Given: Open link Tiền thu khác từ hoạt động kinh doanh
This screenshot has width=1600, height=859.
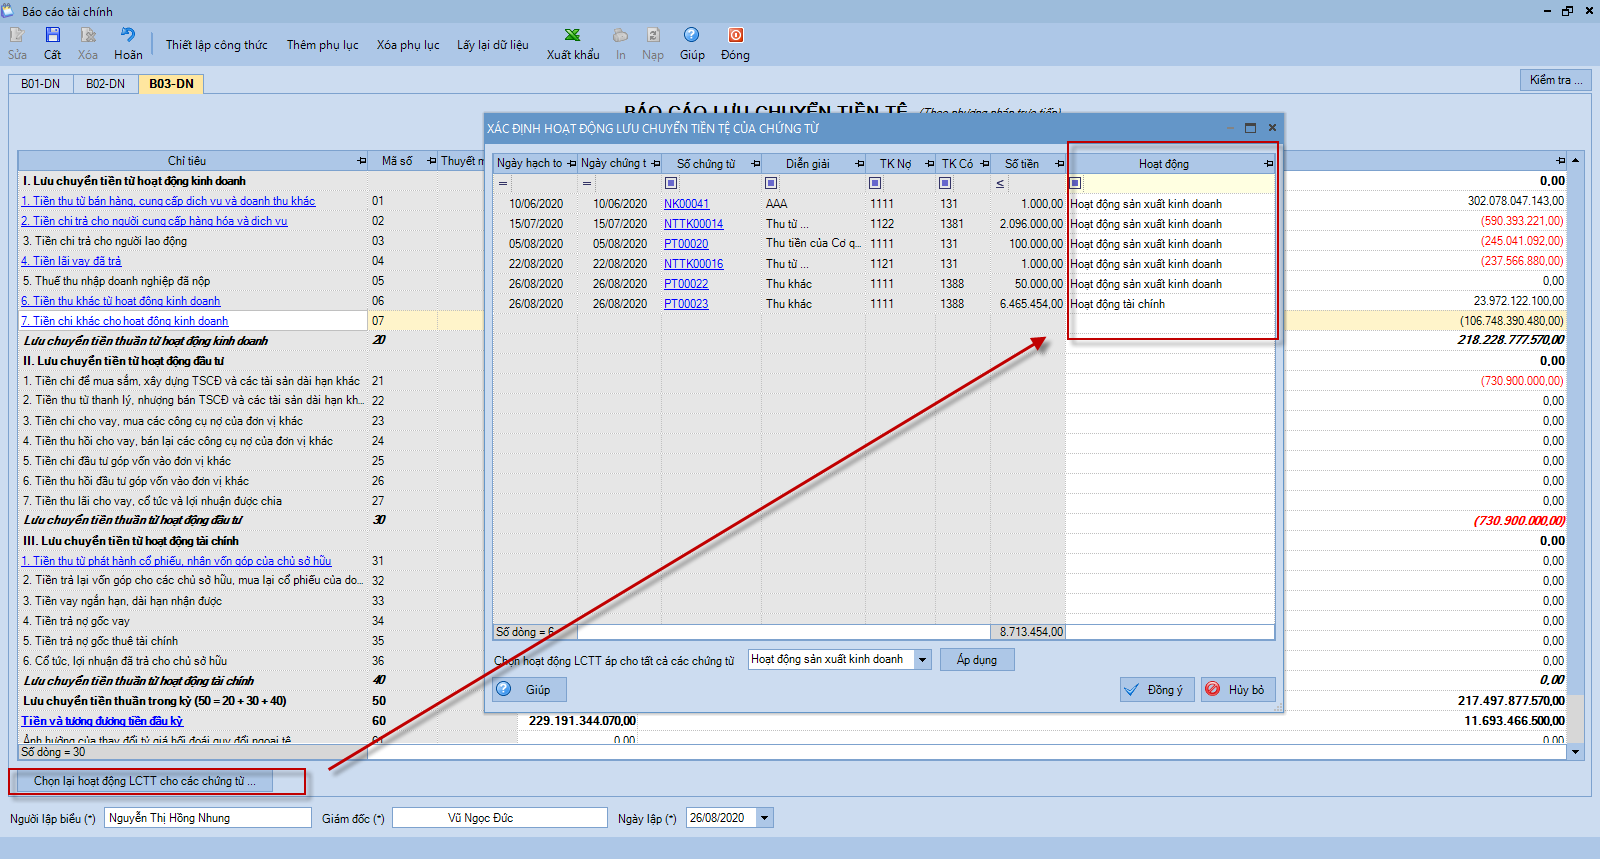Looking at the screenshot, I should pyautogui.click(x=121, y=301).
